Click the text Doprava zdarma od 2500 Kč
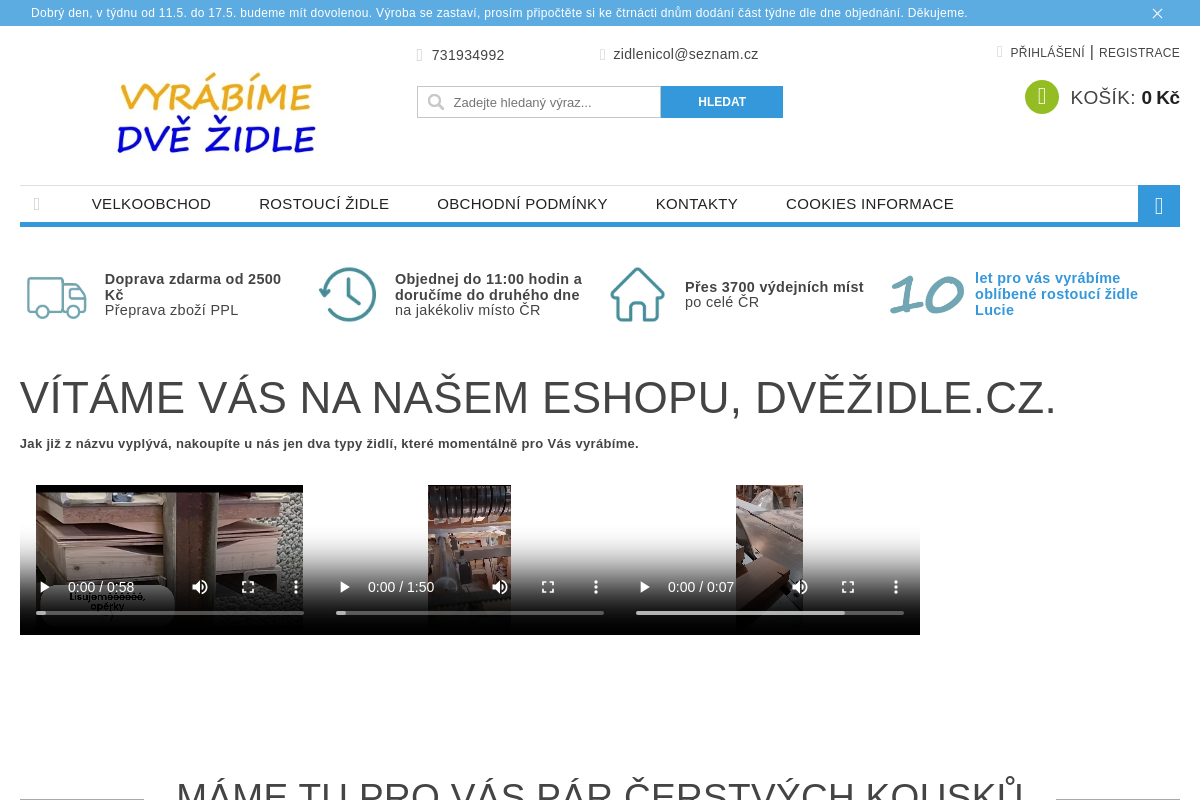Viewport: 1200px width, 800px height. point(193,287)
